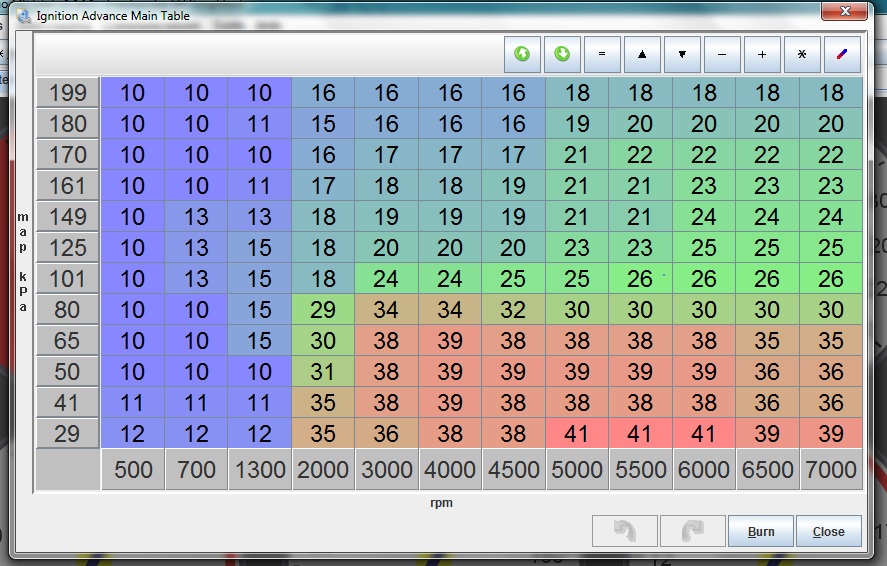
Task: Select cell 41 at 29 kPa, 5000 rpm
Action: click(x=577, y=434)
